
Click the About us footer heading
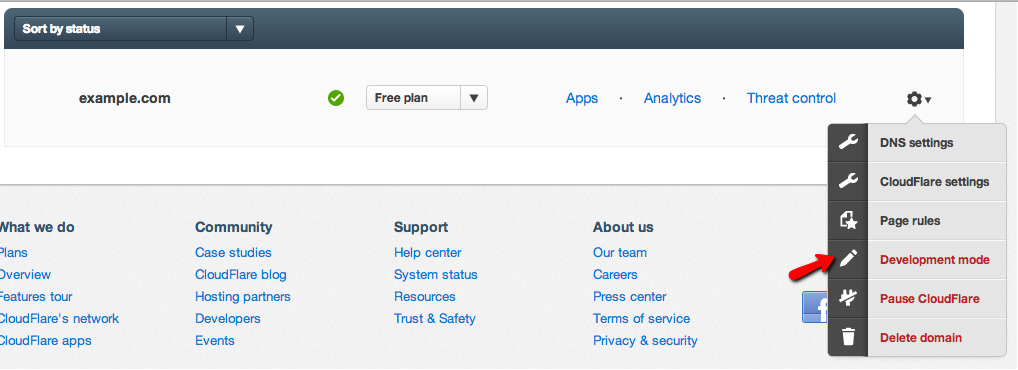pyautogui.click(x=623, y=227)
